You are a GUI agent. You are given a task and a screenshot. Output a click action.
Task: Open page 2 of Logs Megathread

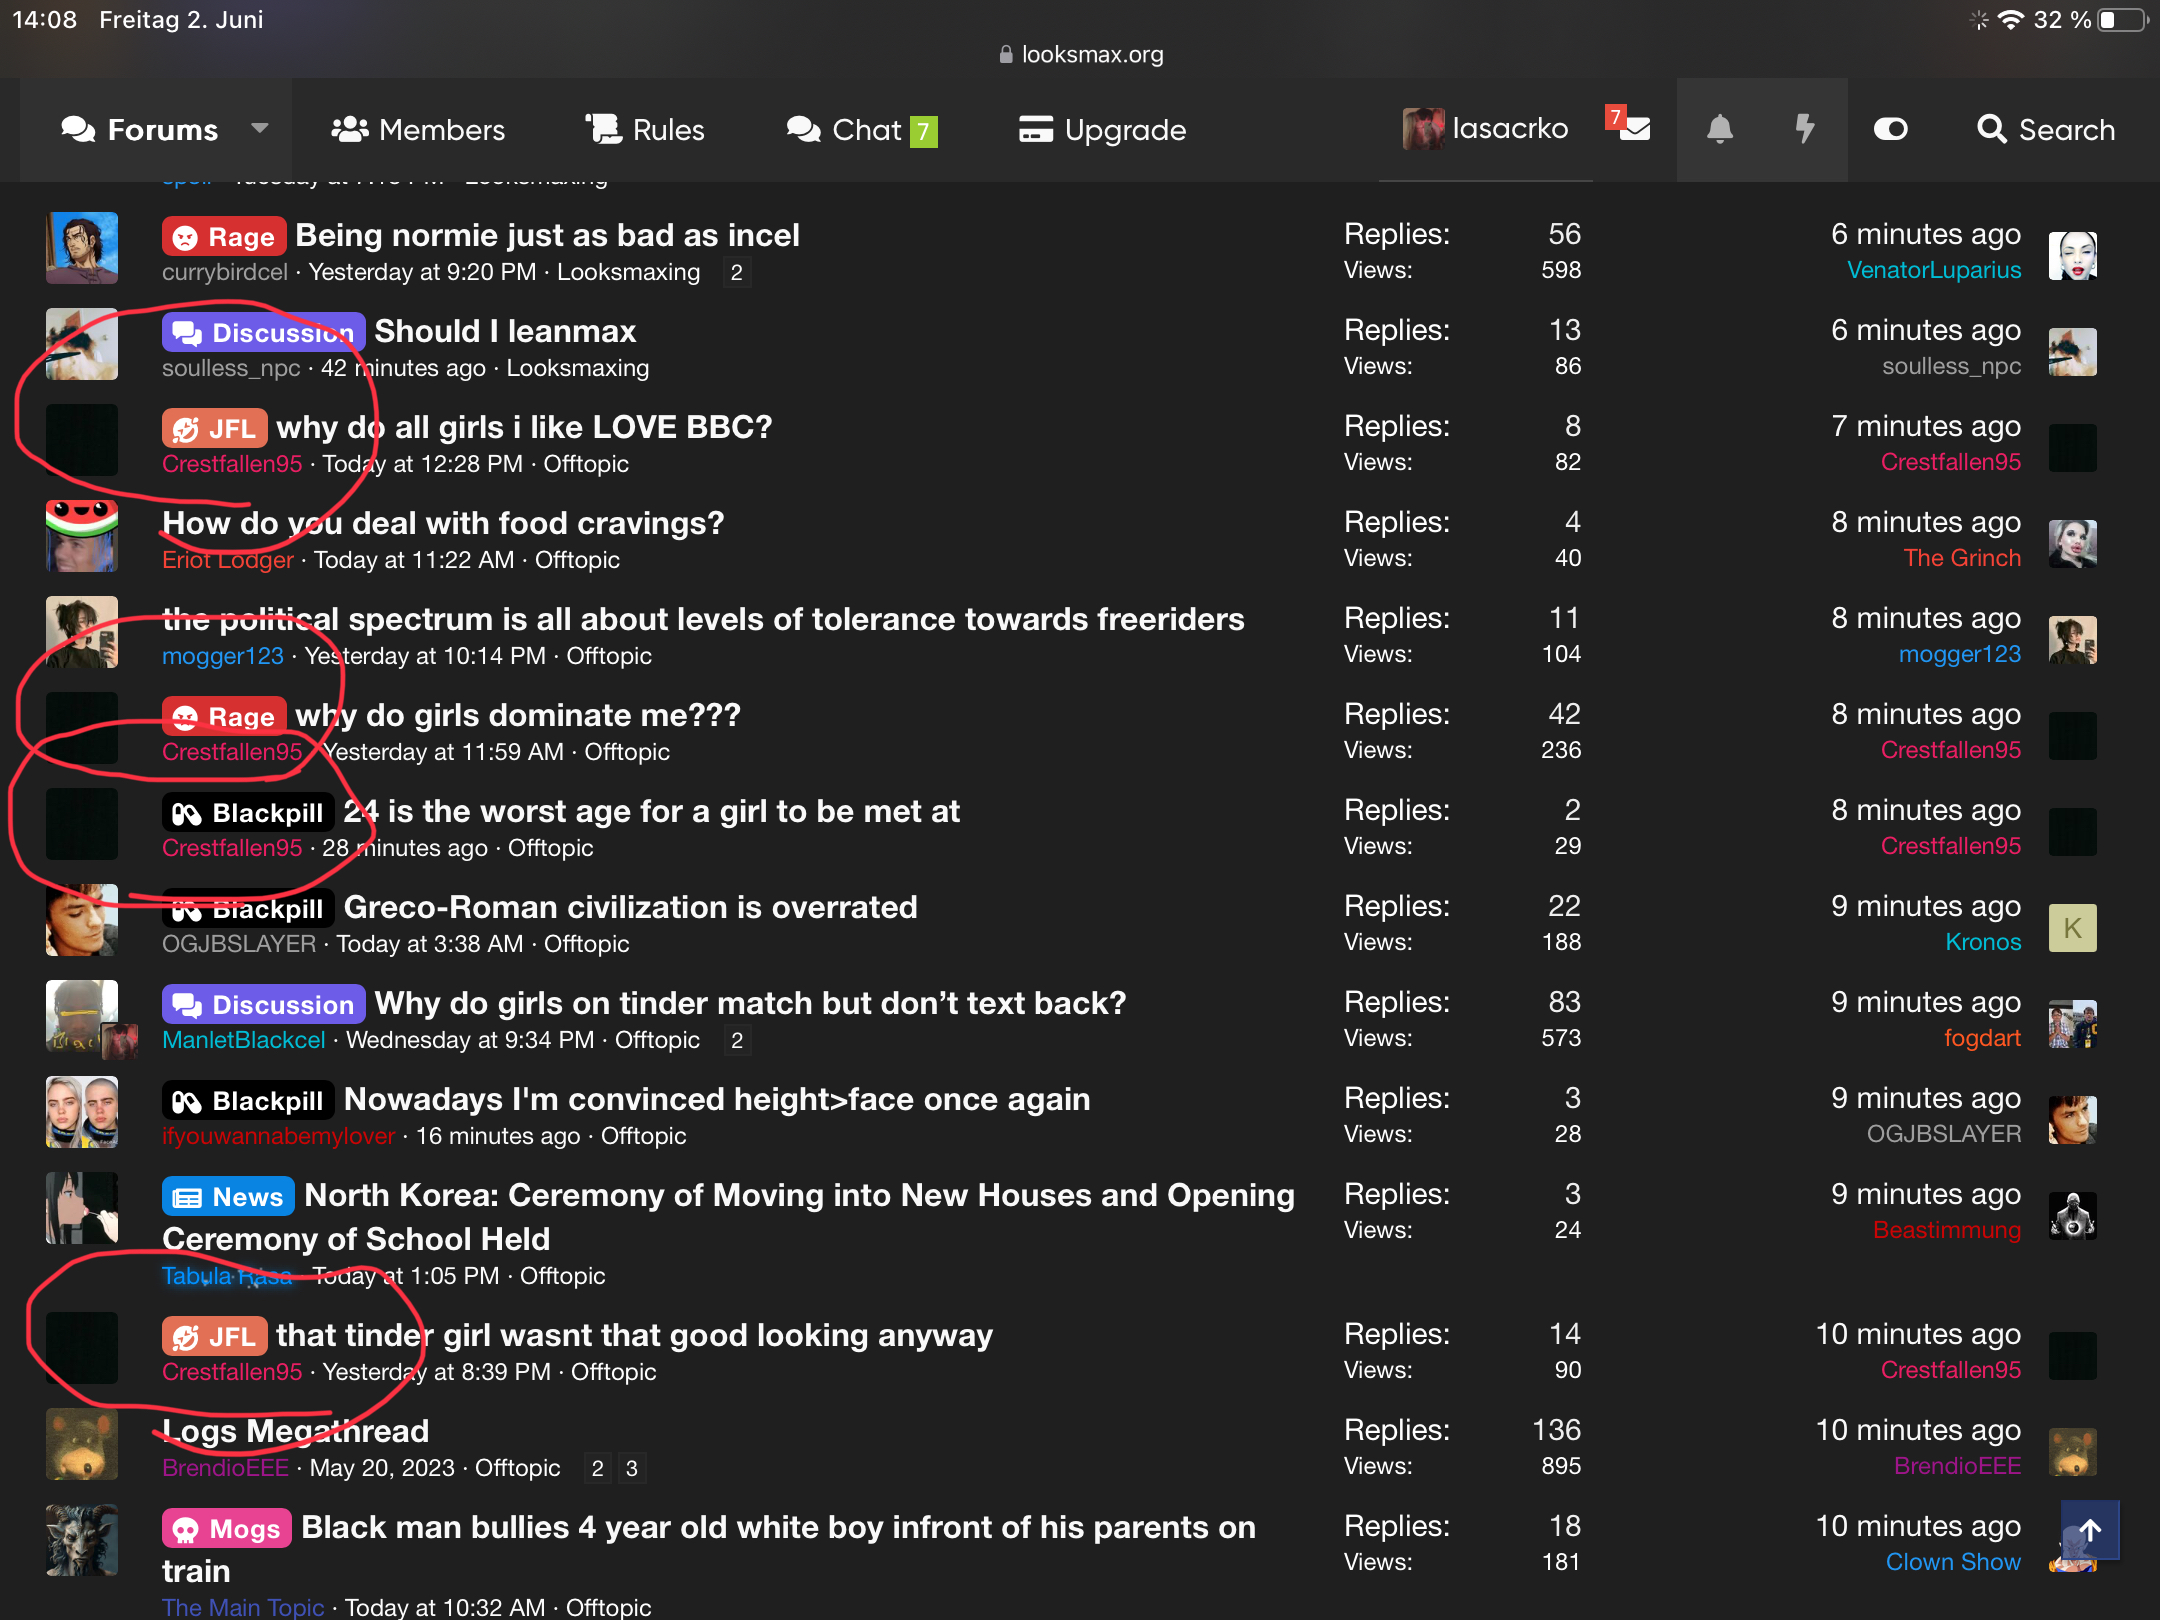coord(597,1468)
